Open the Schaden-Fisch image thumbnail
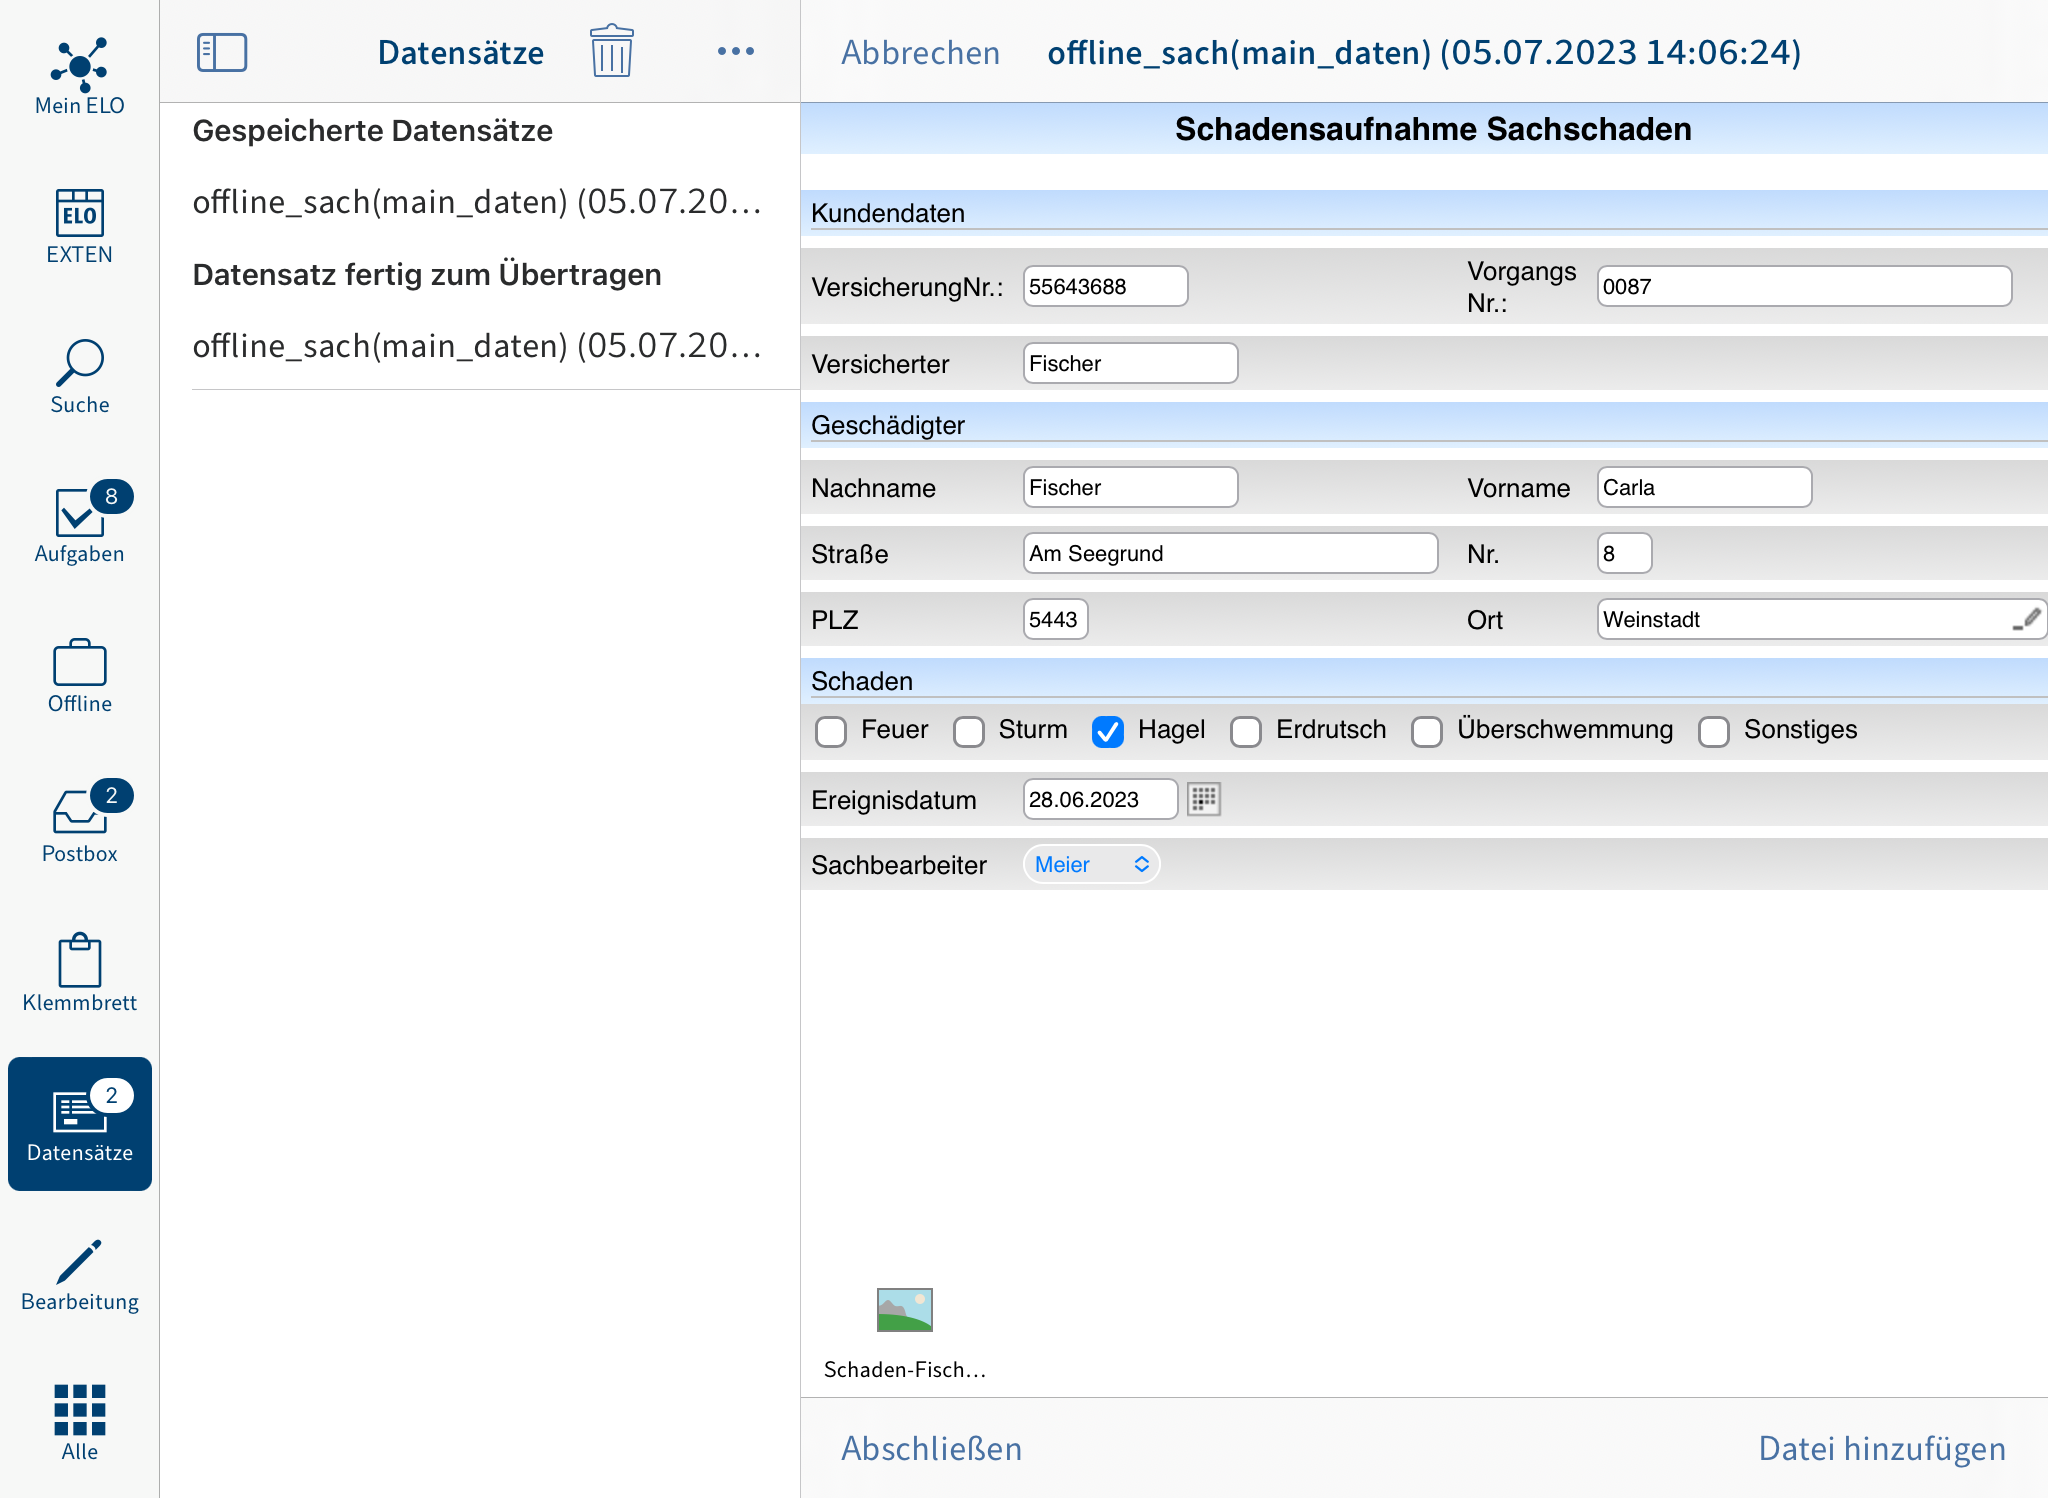Image resolution: width=2048 pixels, height=1498 pixels. [905, 1310]
